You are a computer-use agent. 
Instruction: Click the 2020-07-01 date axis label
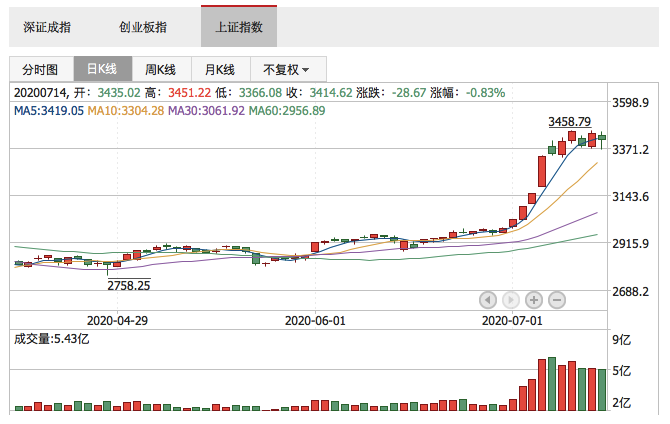[512, 321]
